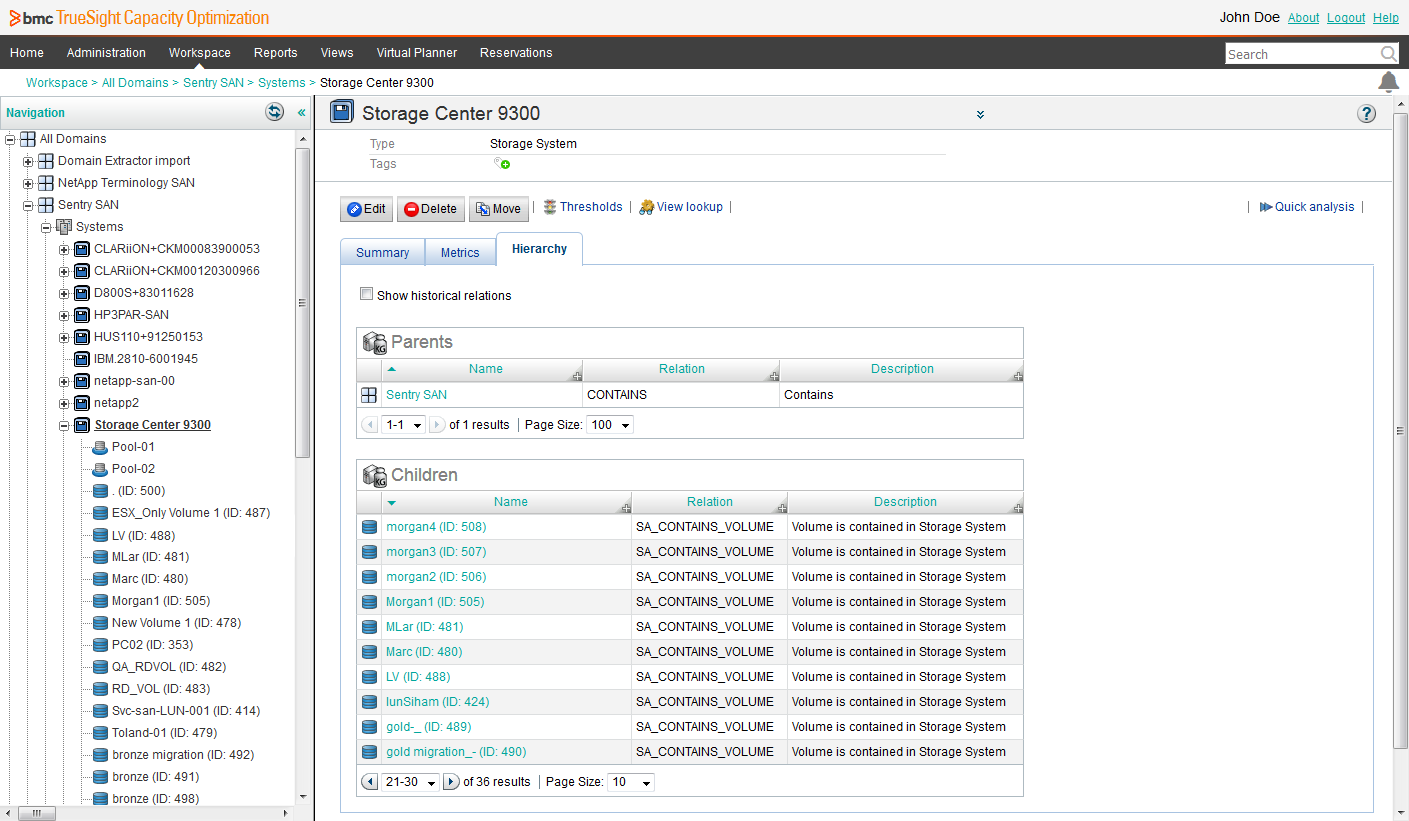Add column after Children Description header

pyautogui.click(x=1018, y=509)
